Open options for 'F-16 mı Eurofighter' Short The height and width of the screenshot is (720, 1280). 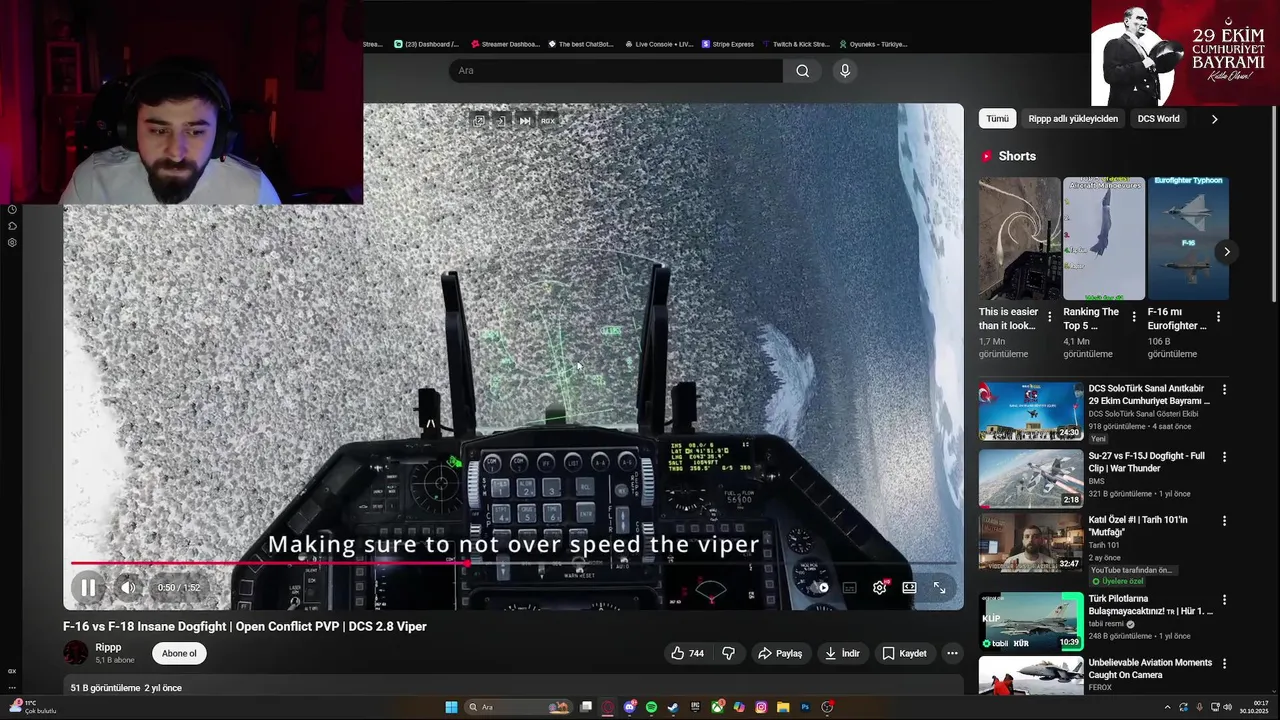[1218, 317]
